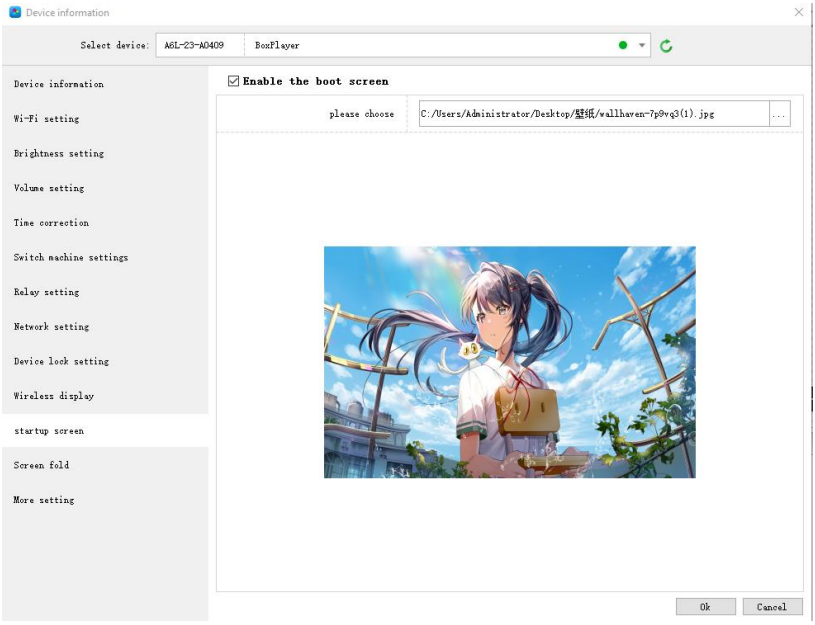Click the boot screen preview image
This screenshot has width=815, height=625.
tap(509, 362)
